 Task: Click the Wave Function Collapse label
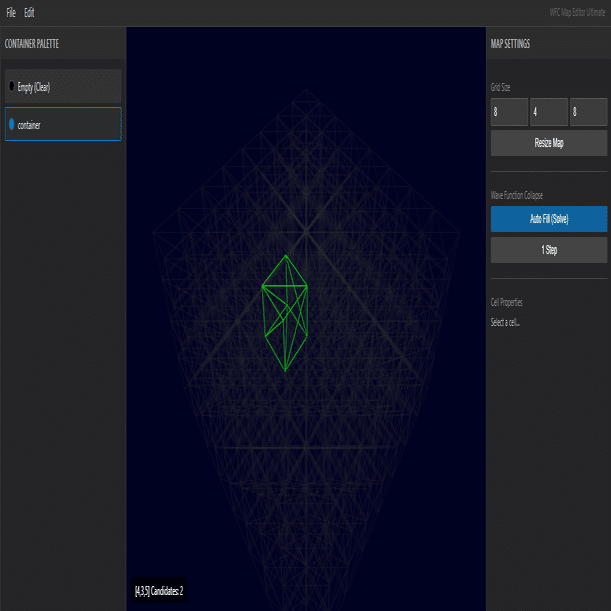517,195
